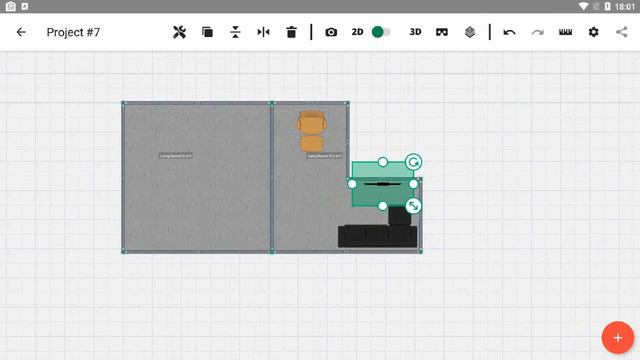Tap the red add button
The height and width of the screenshot is (360, 640).
tap(618, 338)
